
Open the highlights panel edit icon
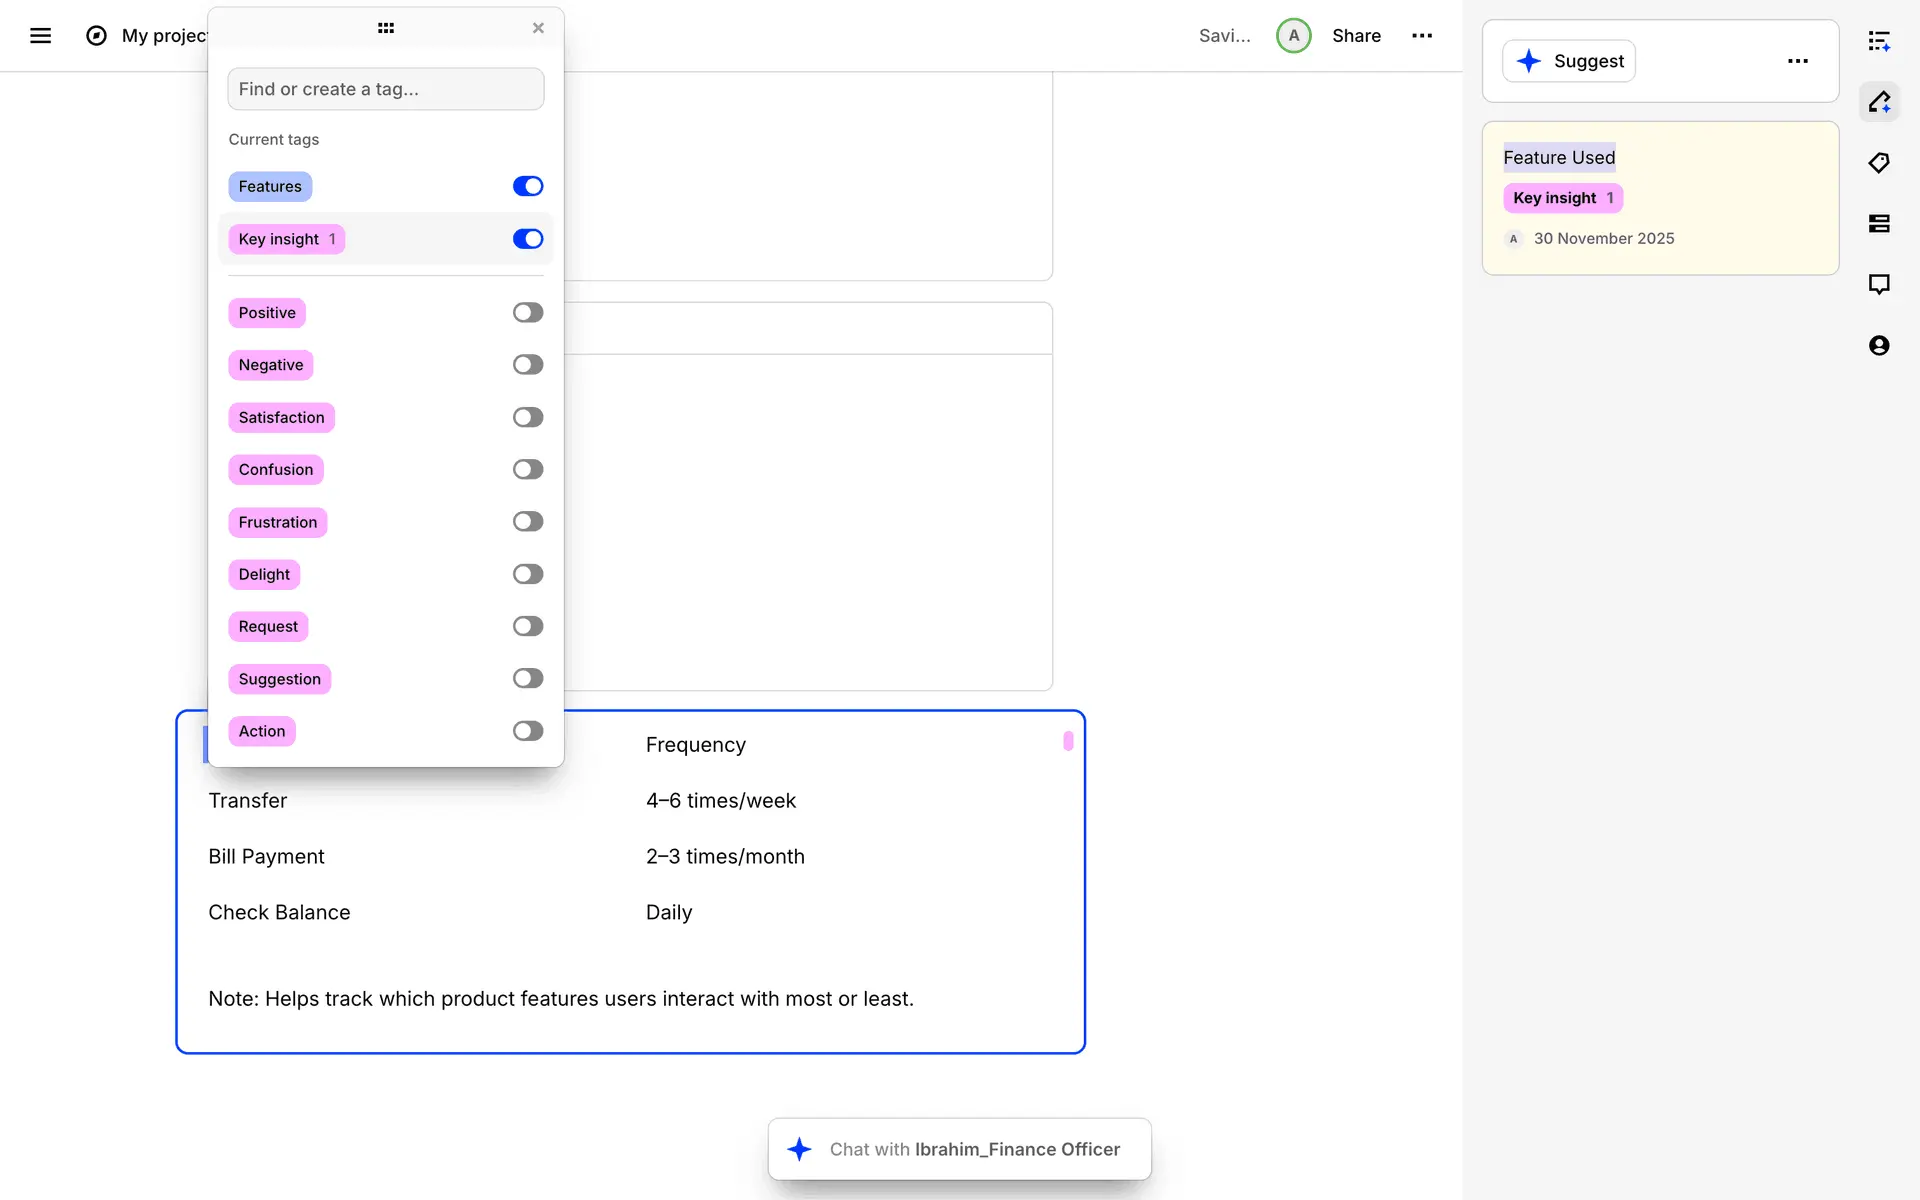click(1879, 102)
